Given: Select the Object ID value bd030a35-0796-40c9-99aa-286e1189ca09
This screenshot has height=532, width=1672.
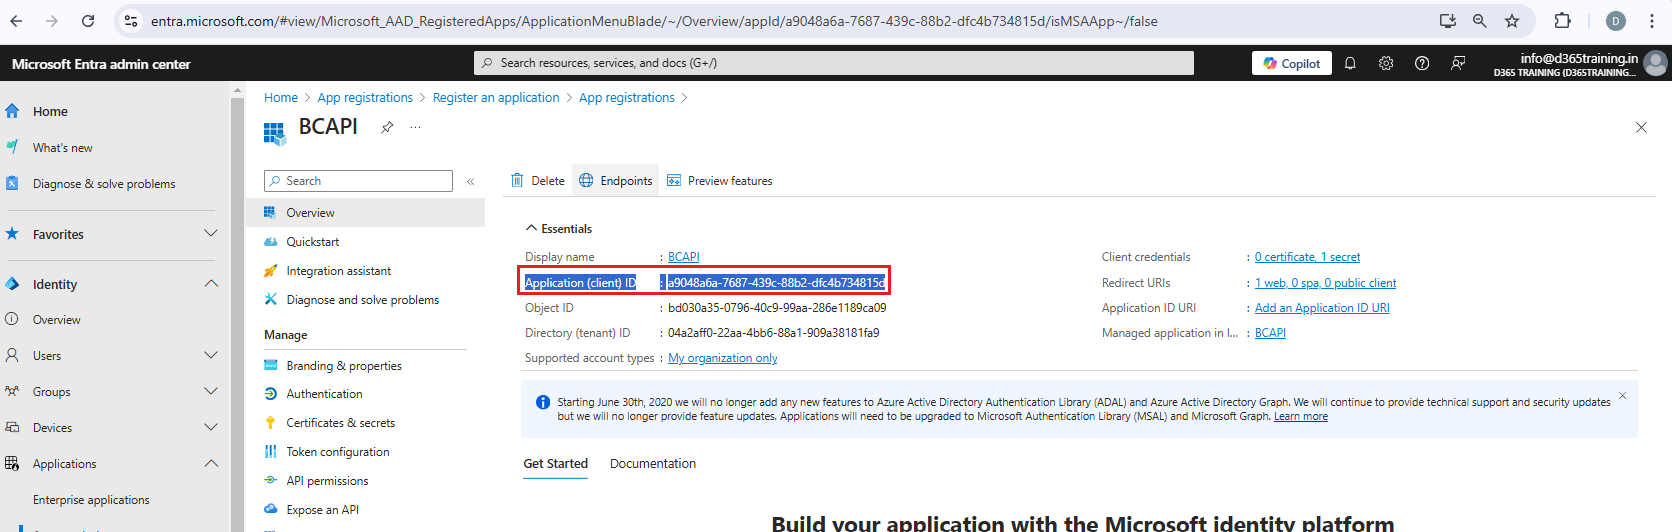Looking at the screenshot, I should [x=777, y=308].
